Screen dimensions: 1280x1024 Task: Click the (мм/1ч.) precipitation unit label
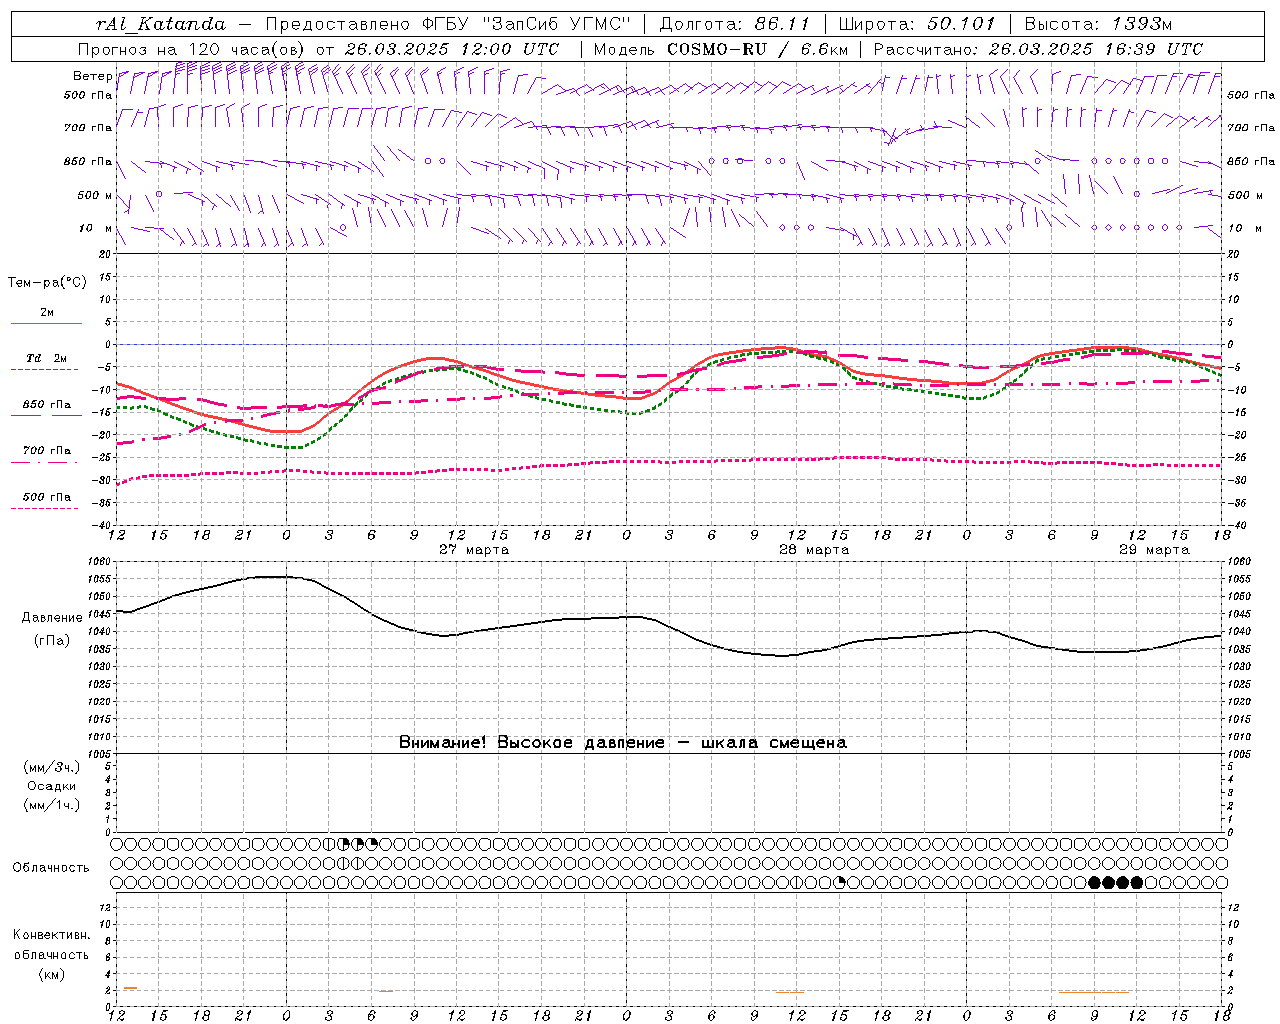pyautogui.click(x=52, y=805)
